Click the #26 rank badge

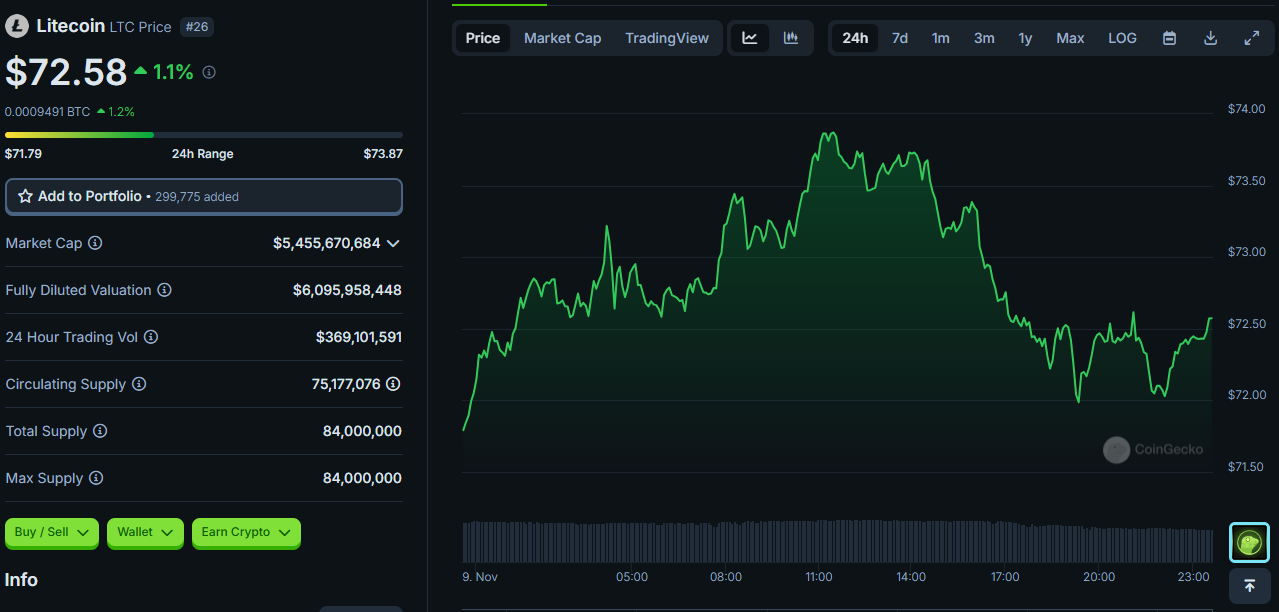click(x=197, y=27)
